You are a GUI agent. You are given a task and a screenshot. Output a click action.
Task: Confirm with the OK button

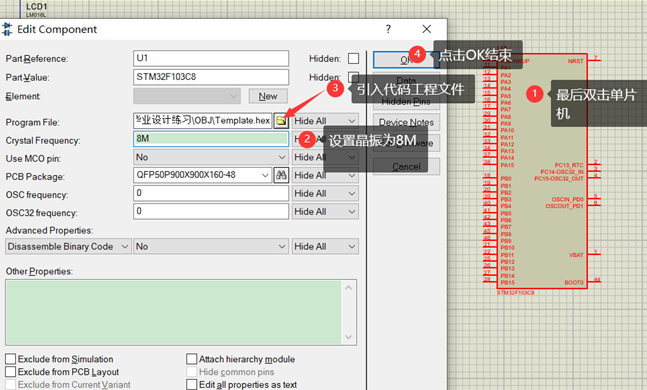click(x=406, y=60)
